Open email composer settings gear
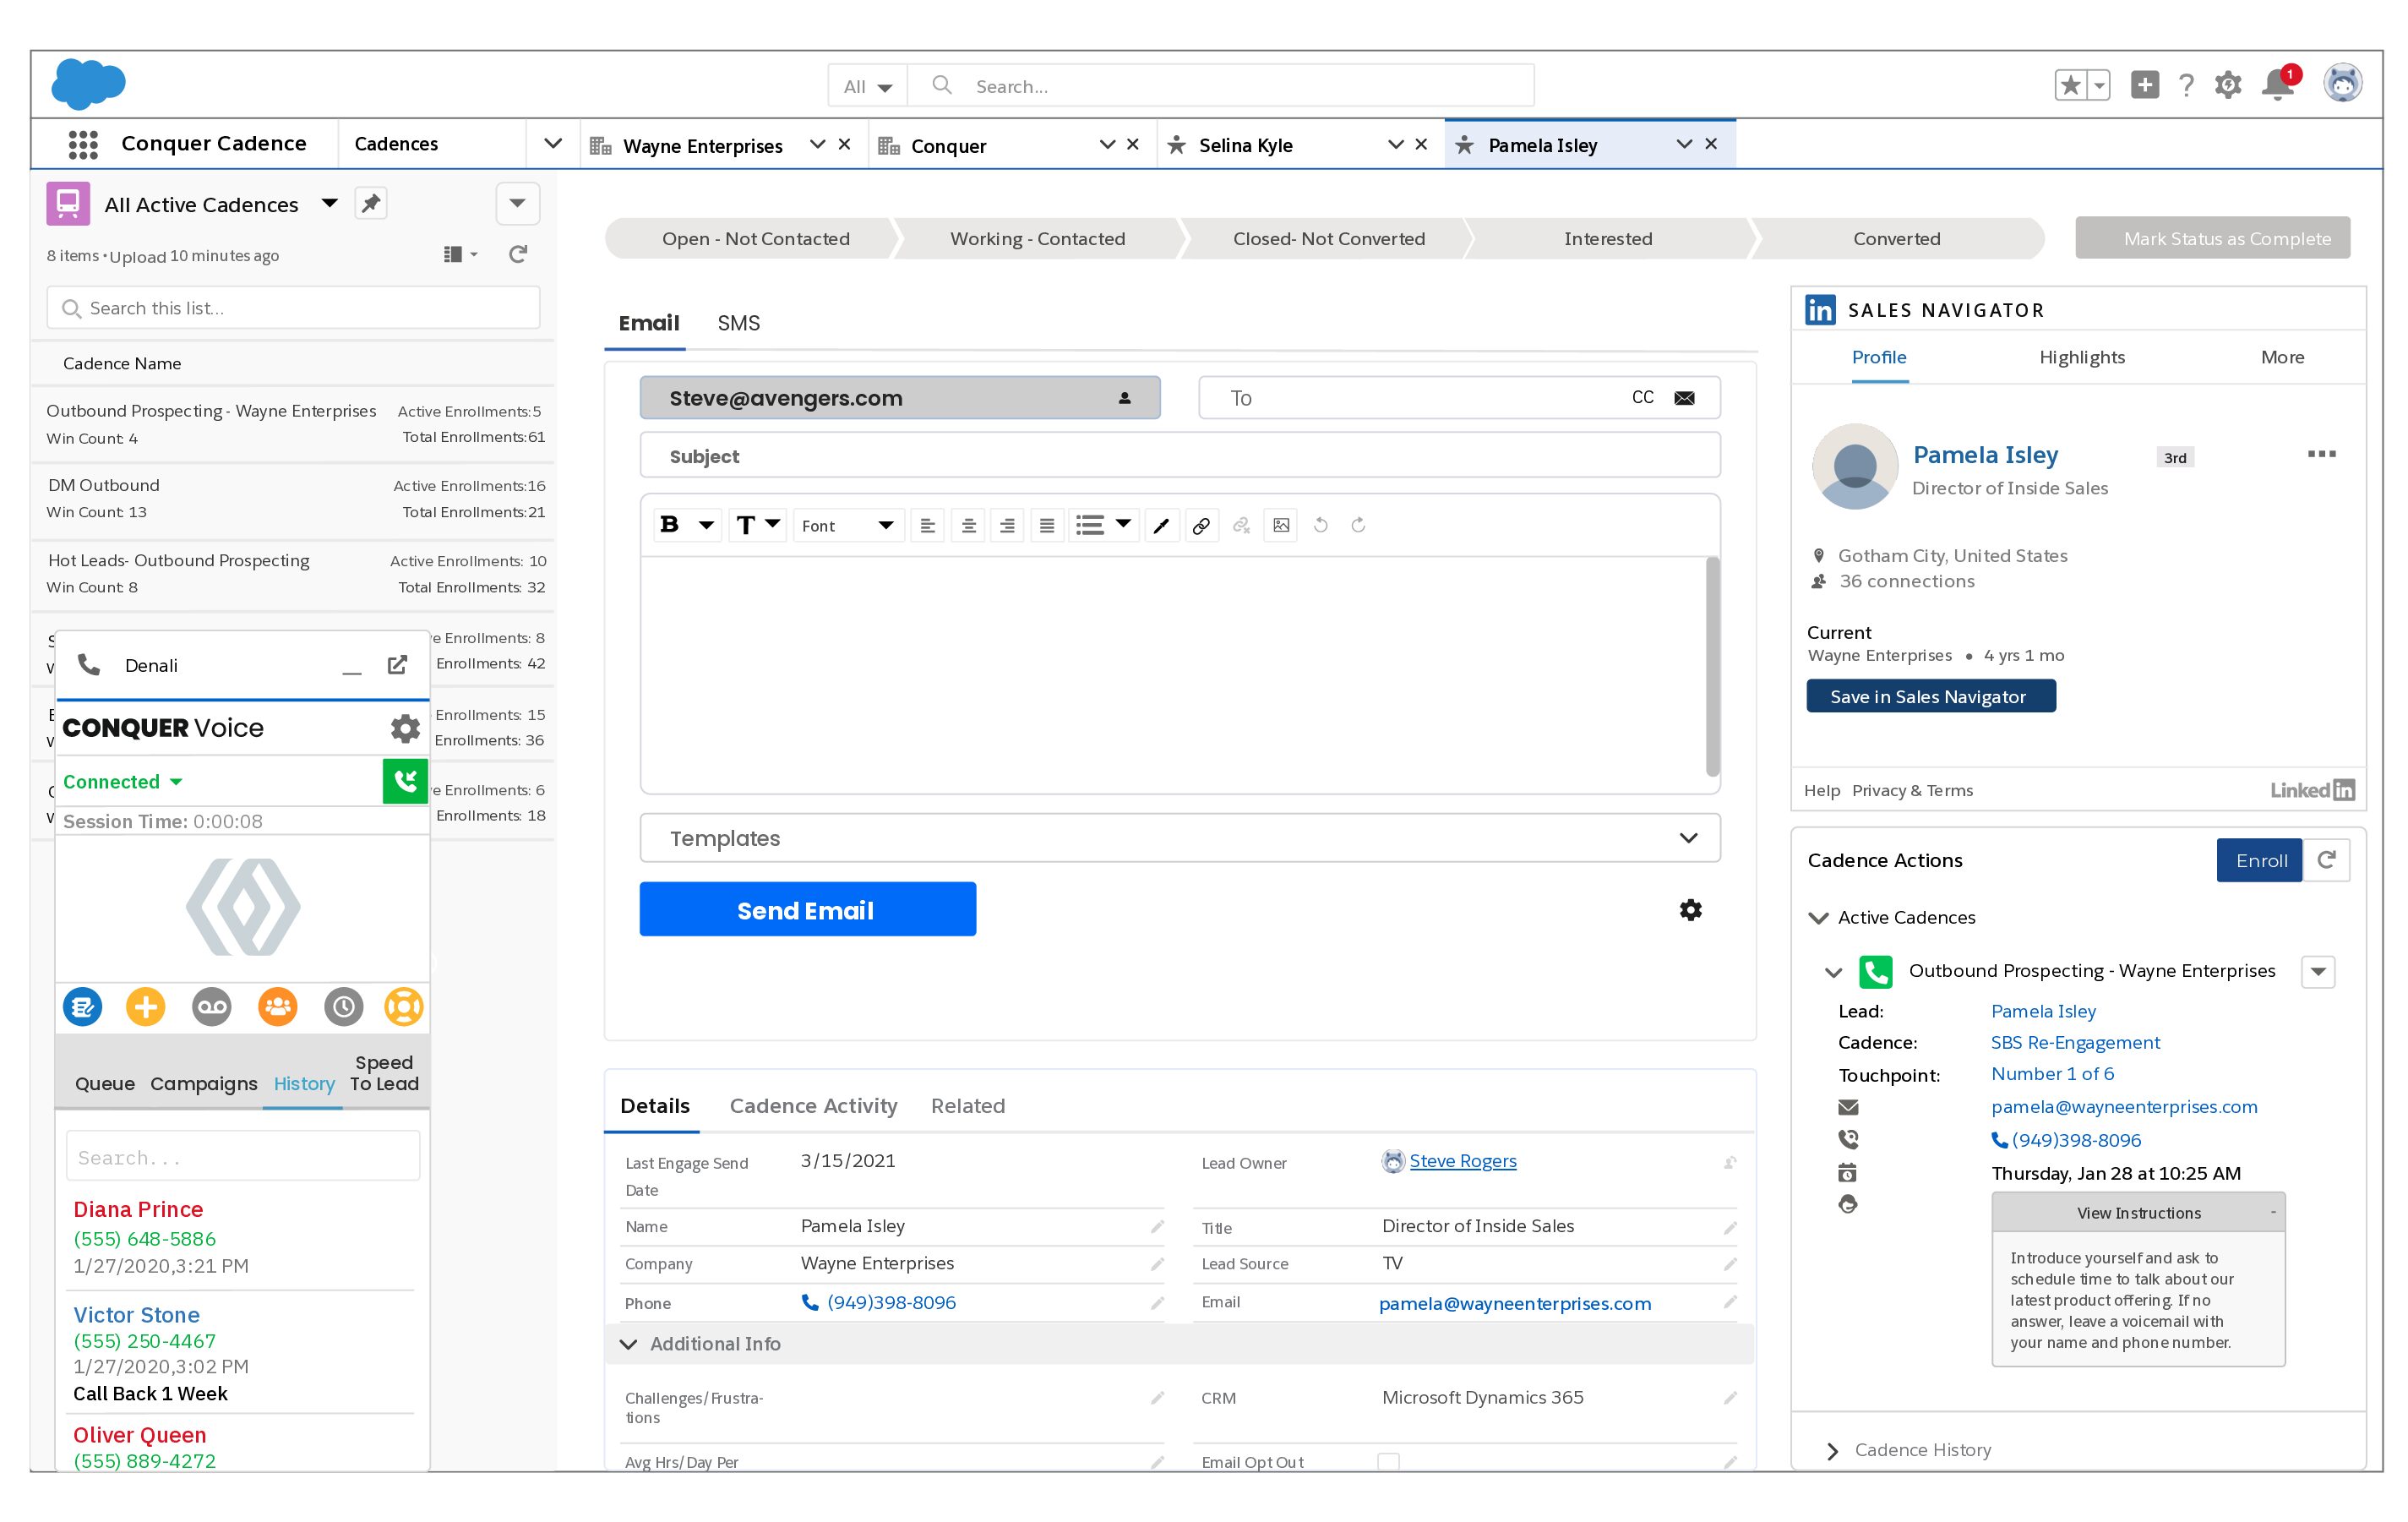The image size is (2408, 1522). [1690, 910]
